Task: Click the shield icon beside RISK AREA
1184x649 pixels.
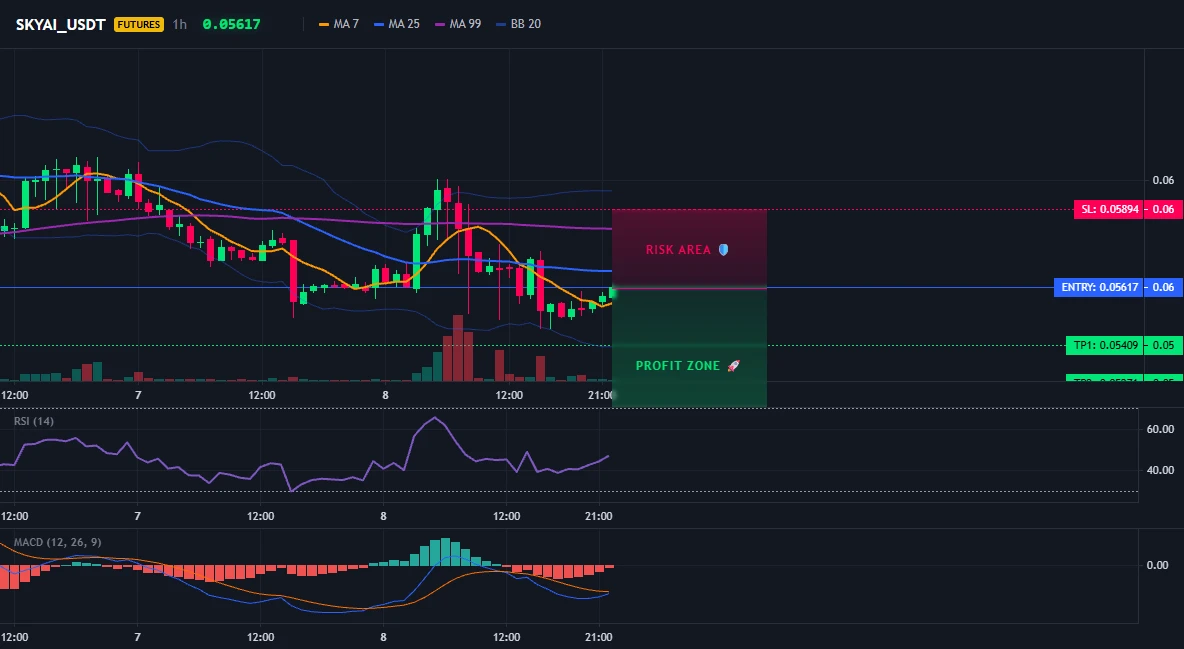Action: coord(723,249)
